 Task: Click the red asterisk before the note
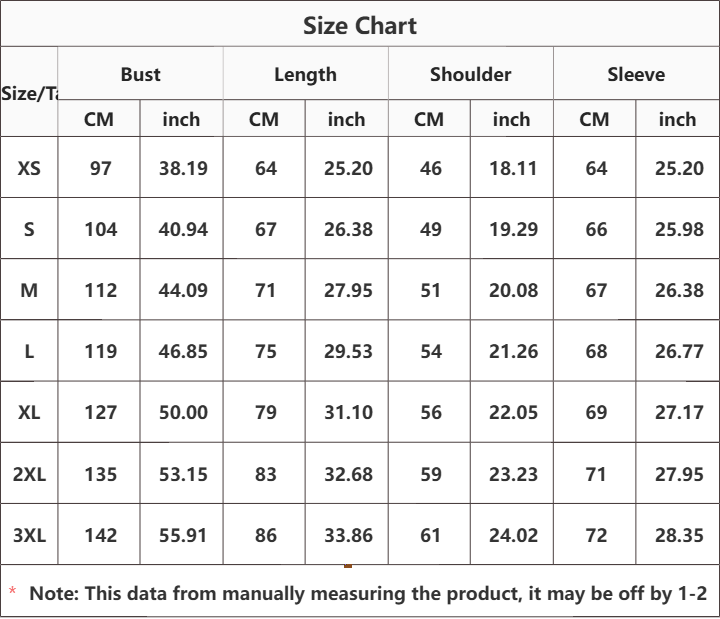point(12,591)
